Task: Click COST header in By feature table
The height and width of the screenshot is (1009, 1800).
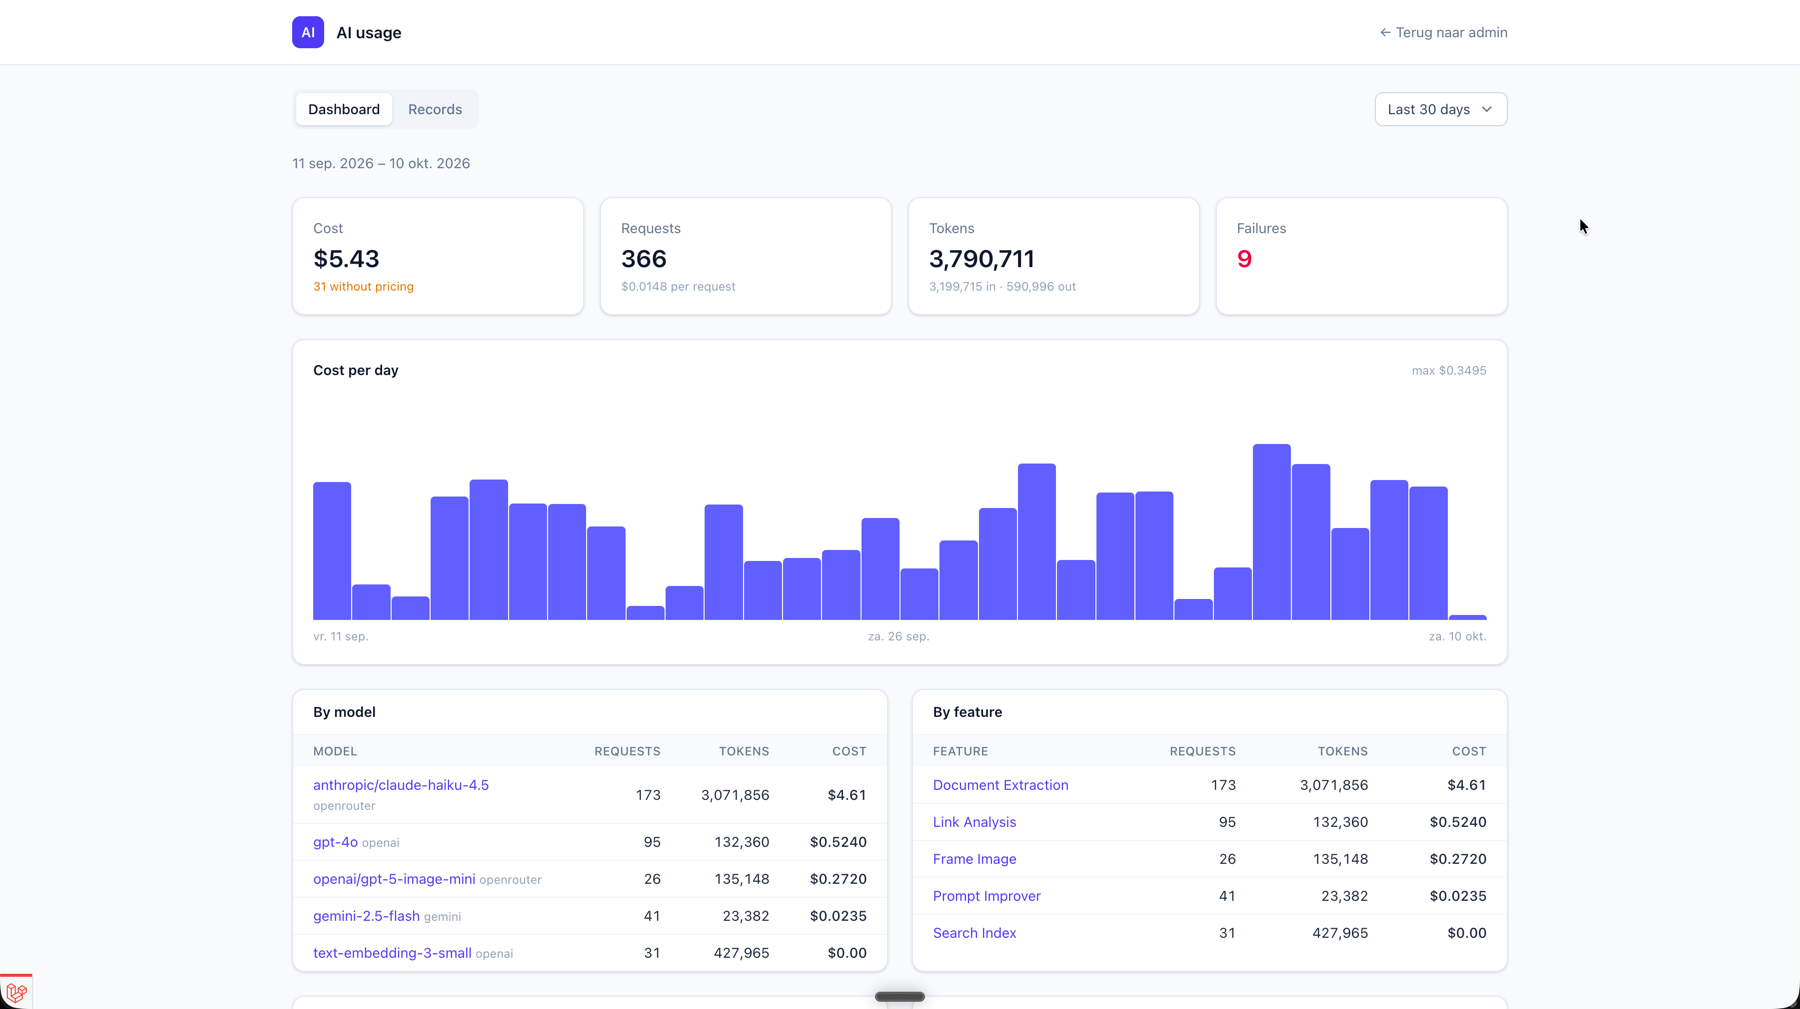Action: [1469, 751]
